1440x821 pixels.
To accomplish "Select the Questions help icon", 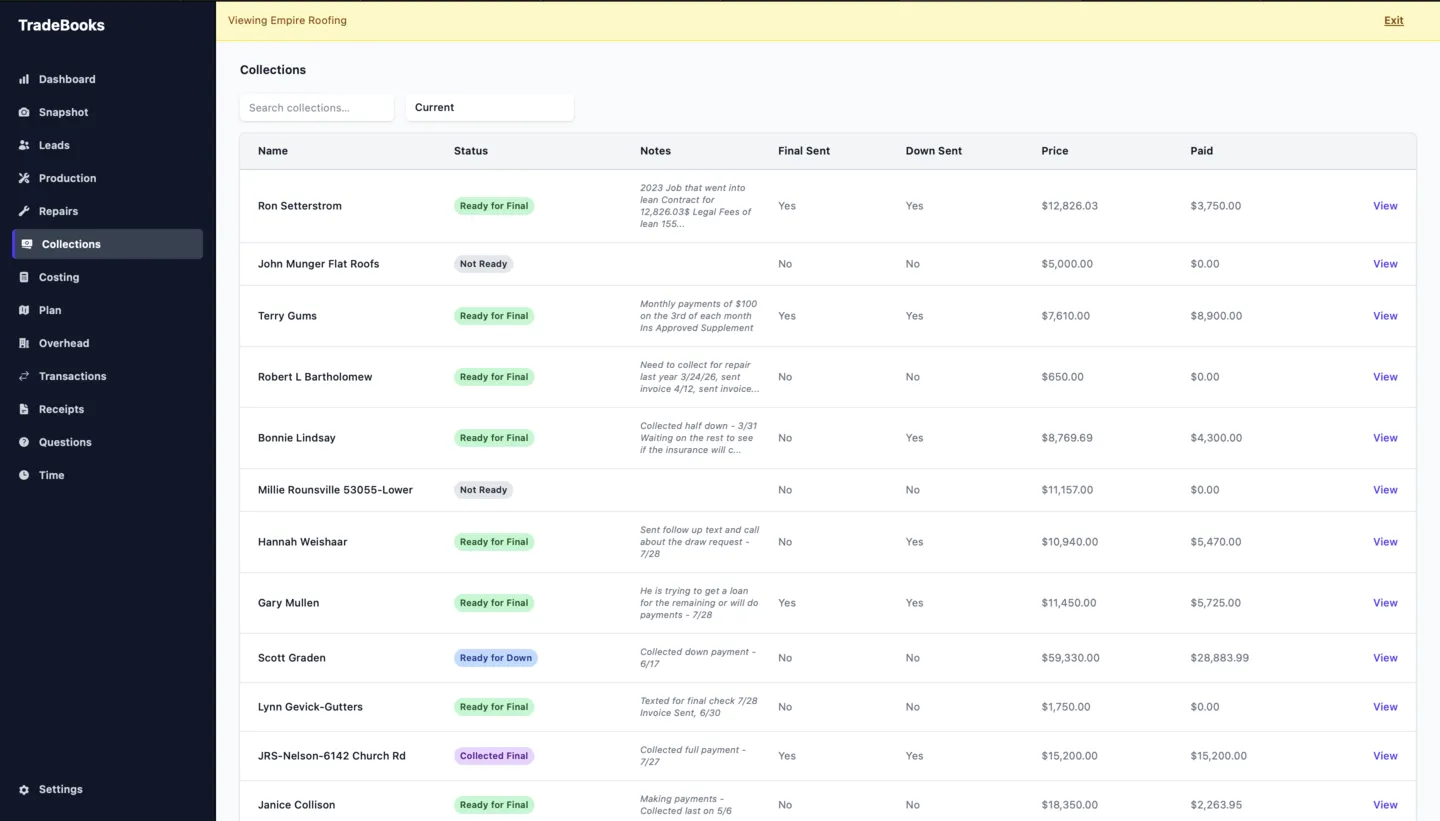I will click(24, 442).
